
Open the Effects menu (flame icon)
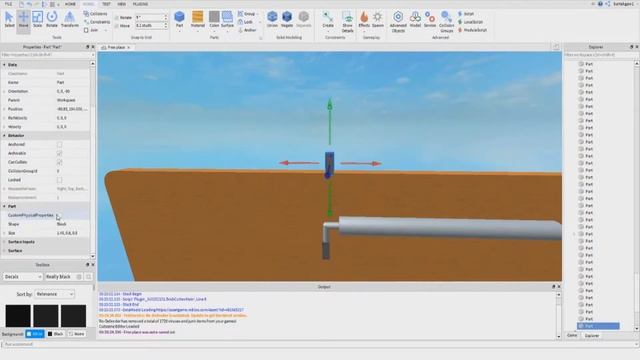click(x=364, y=19)
